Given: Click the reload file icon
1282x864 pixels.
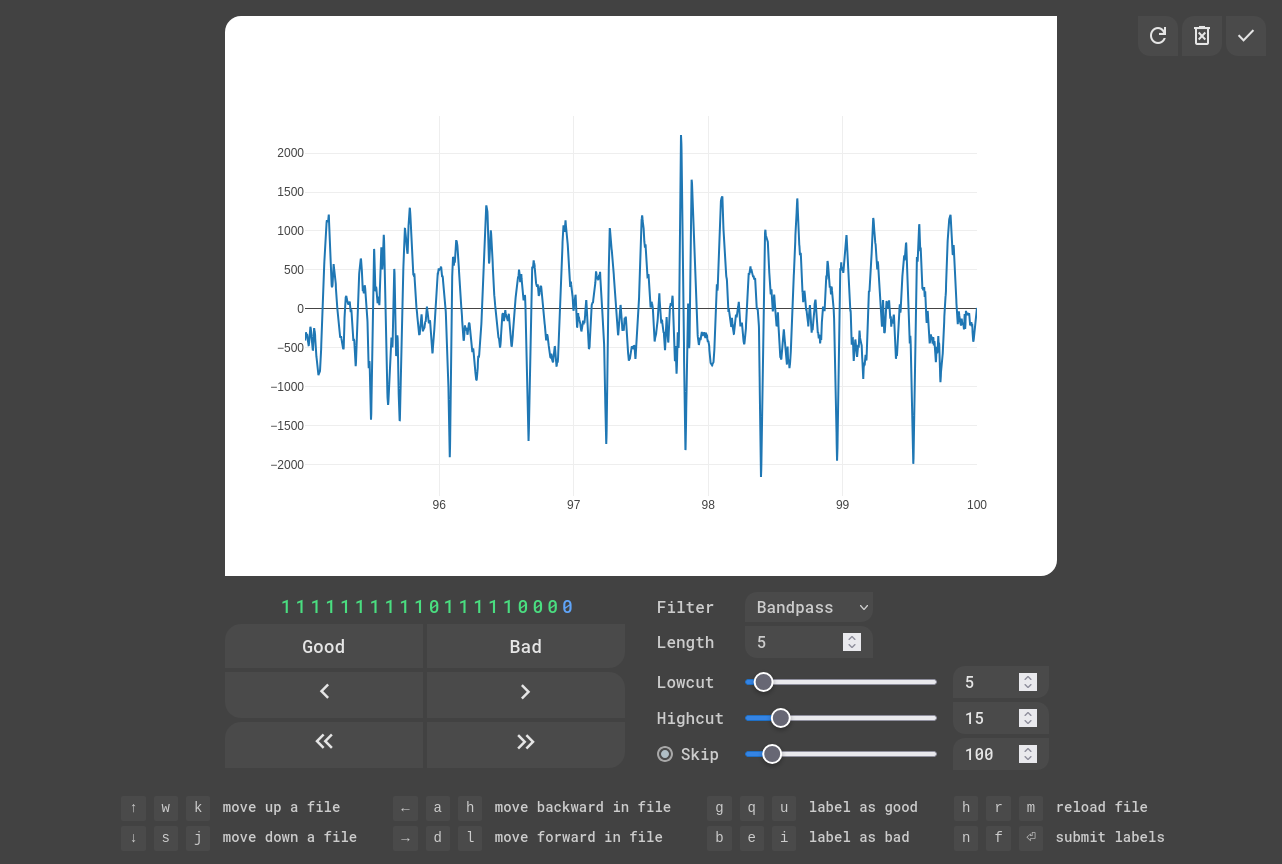Looking at the screenshot, I should [1158, 36].
